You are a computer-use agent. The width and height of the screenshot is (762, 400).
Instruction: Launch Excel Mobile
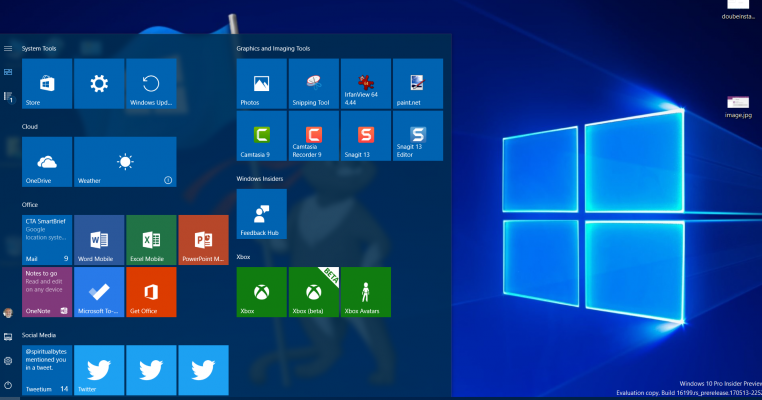pos(151,240)
